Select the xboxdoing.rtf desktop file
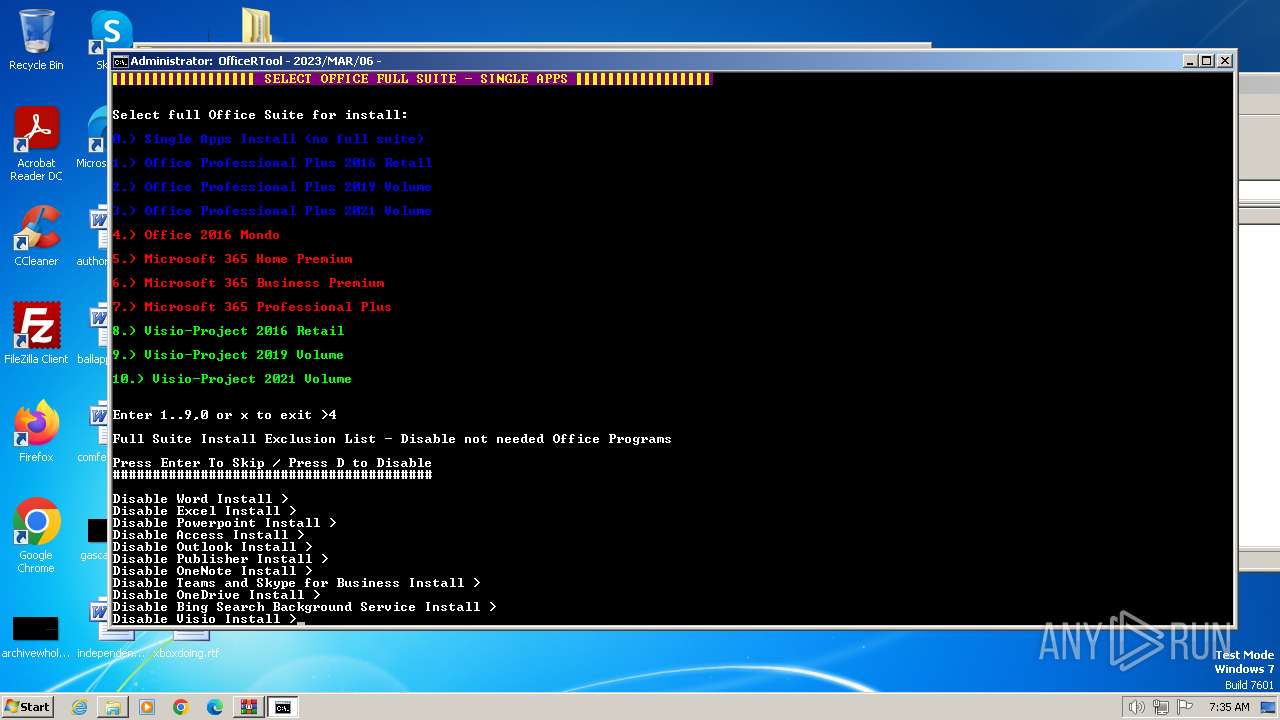 (186, 653)
